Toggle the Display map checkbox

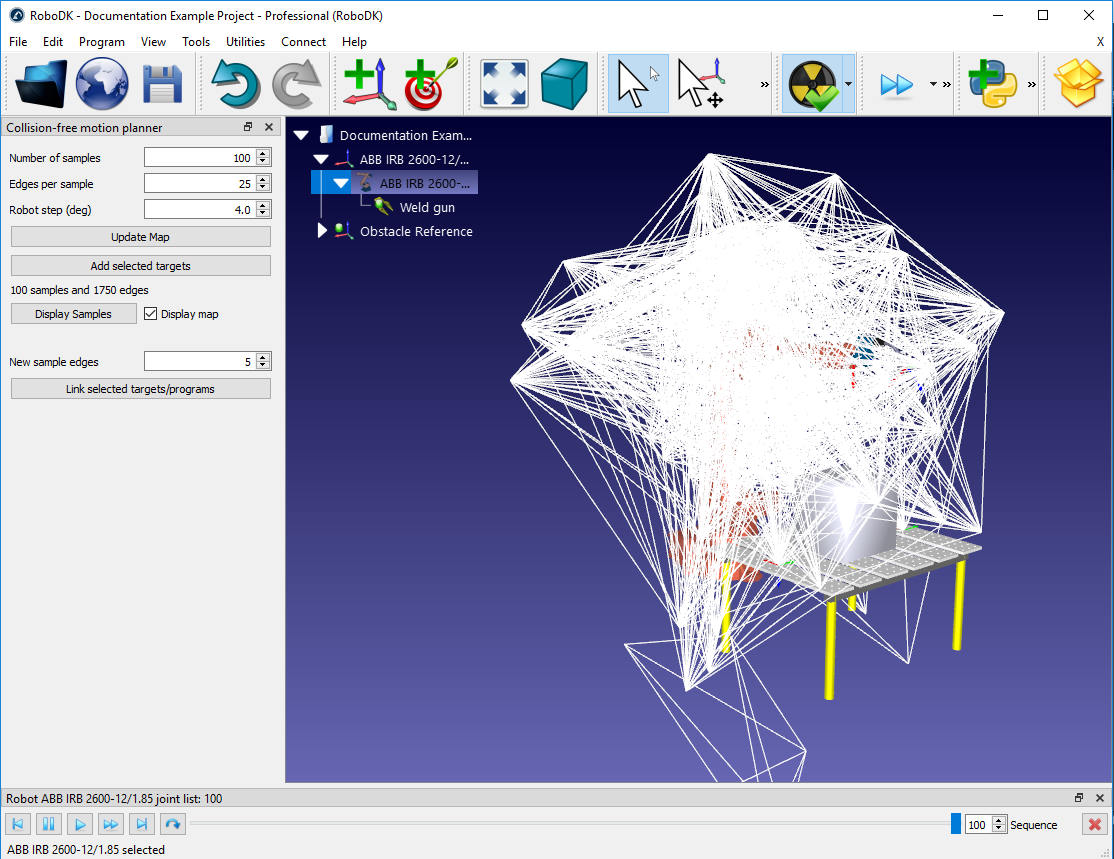point(151,314)
